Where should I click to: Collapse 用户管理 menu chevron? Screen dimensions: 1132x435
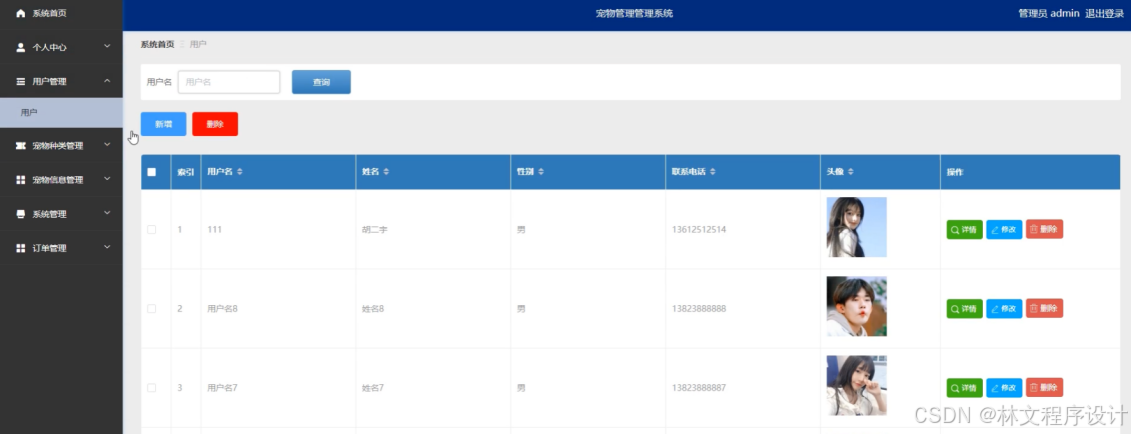(107, 81)
